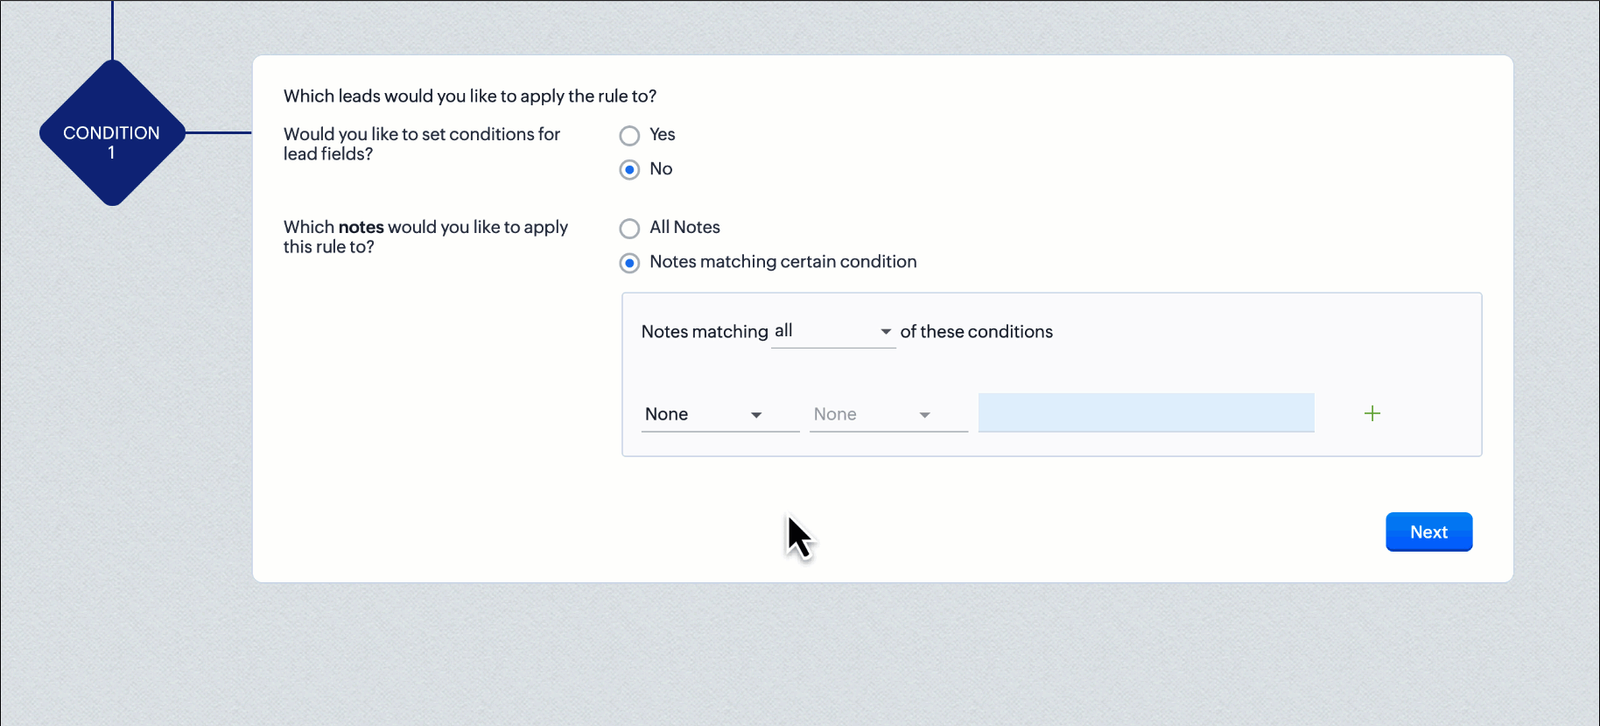Click the "of these conditions" text

(976, 332)
